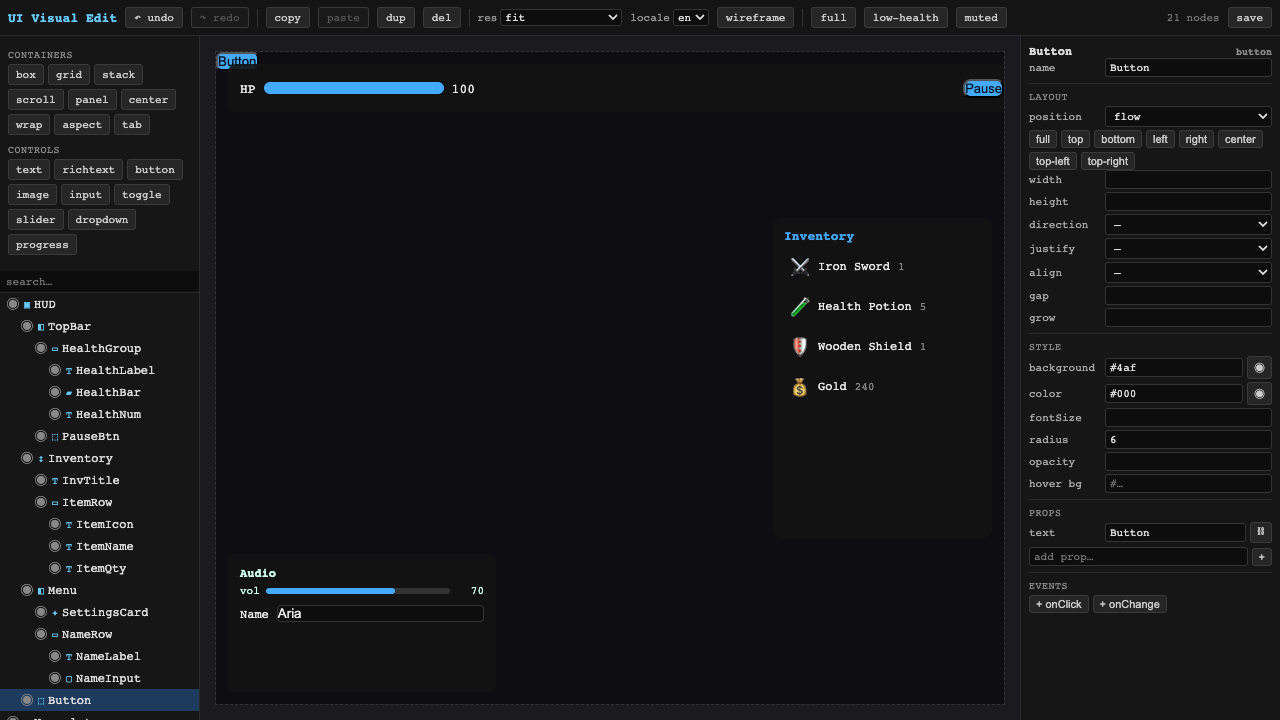Toggle visibility of the PauseBtn node
The image size is (1280, 720).
(41, 436)
